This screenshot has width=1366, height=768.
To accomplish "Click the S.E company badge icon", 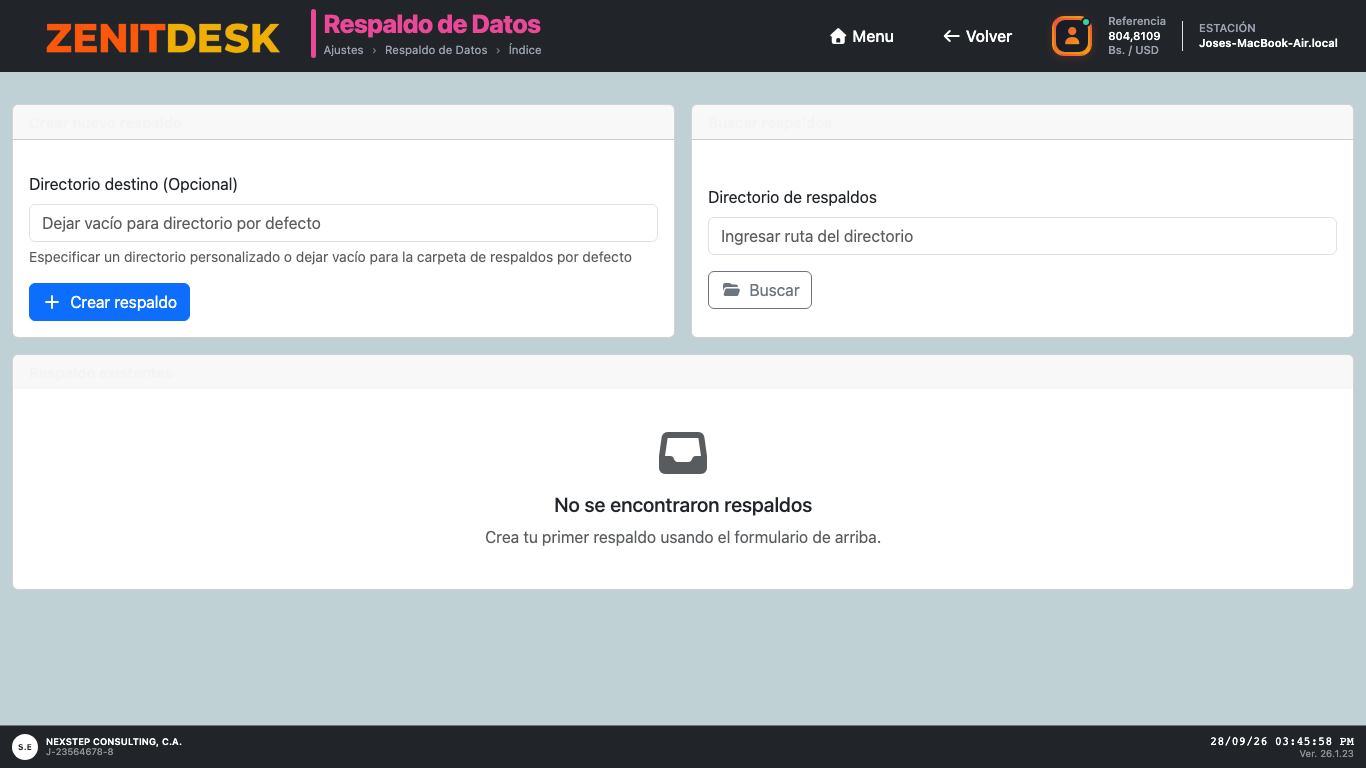I will pos(25,746).
